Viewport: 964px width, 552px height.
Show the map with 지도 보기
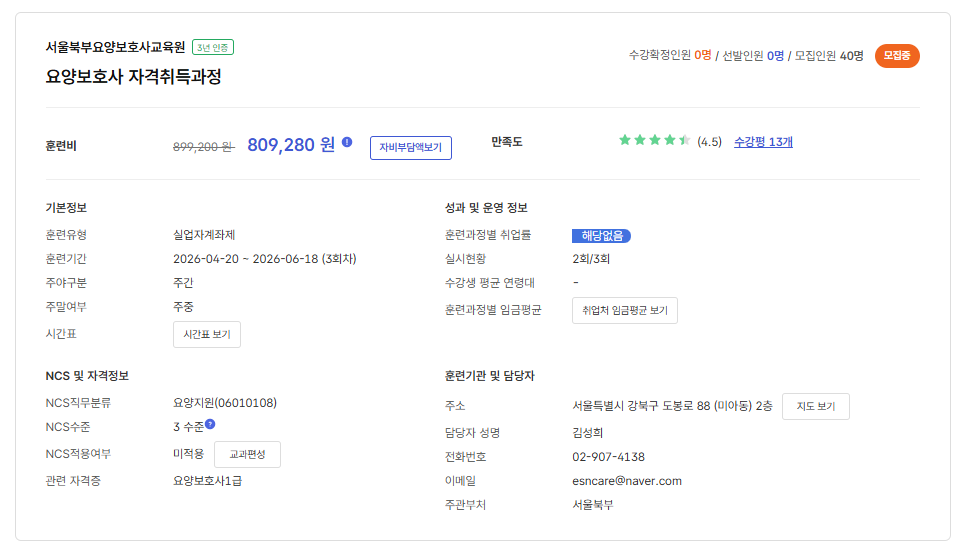(815, 407)
